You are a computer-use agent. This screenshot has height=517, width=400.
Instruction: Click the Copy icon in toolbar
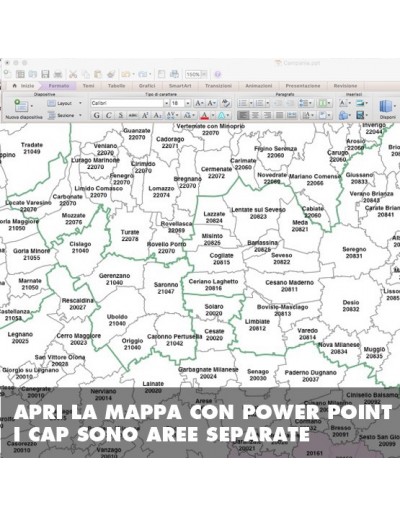pos(86,74)
